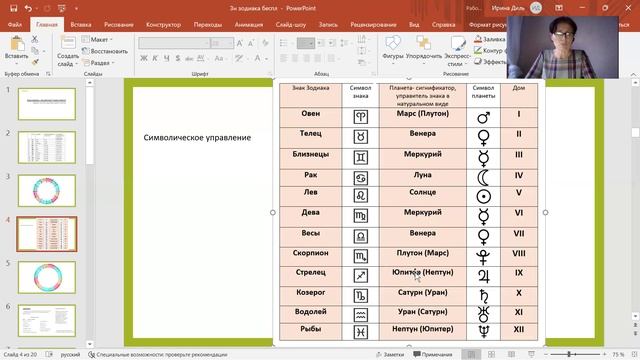Switch to slide sorter view icon
This screenshot has height=360, width=640.
(x=491, y=354)
